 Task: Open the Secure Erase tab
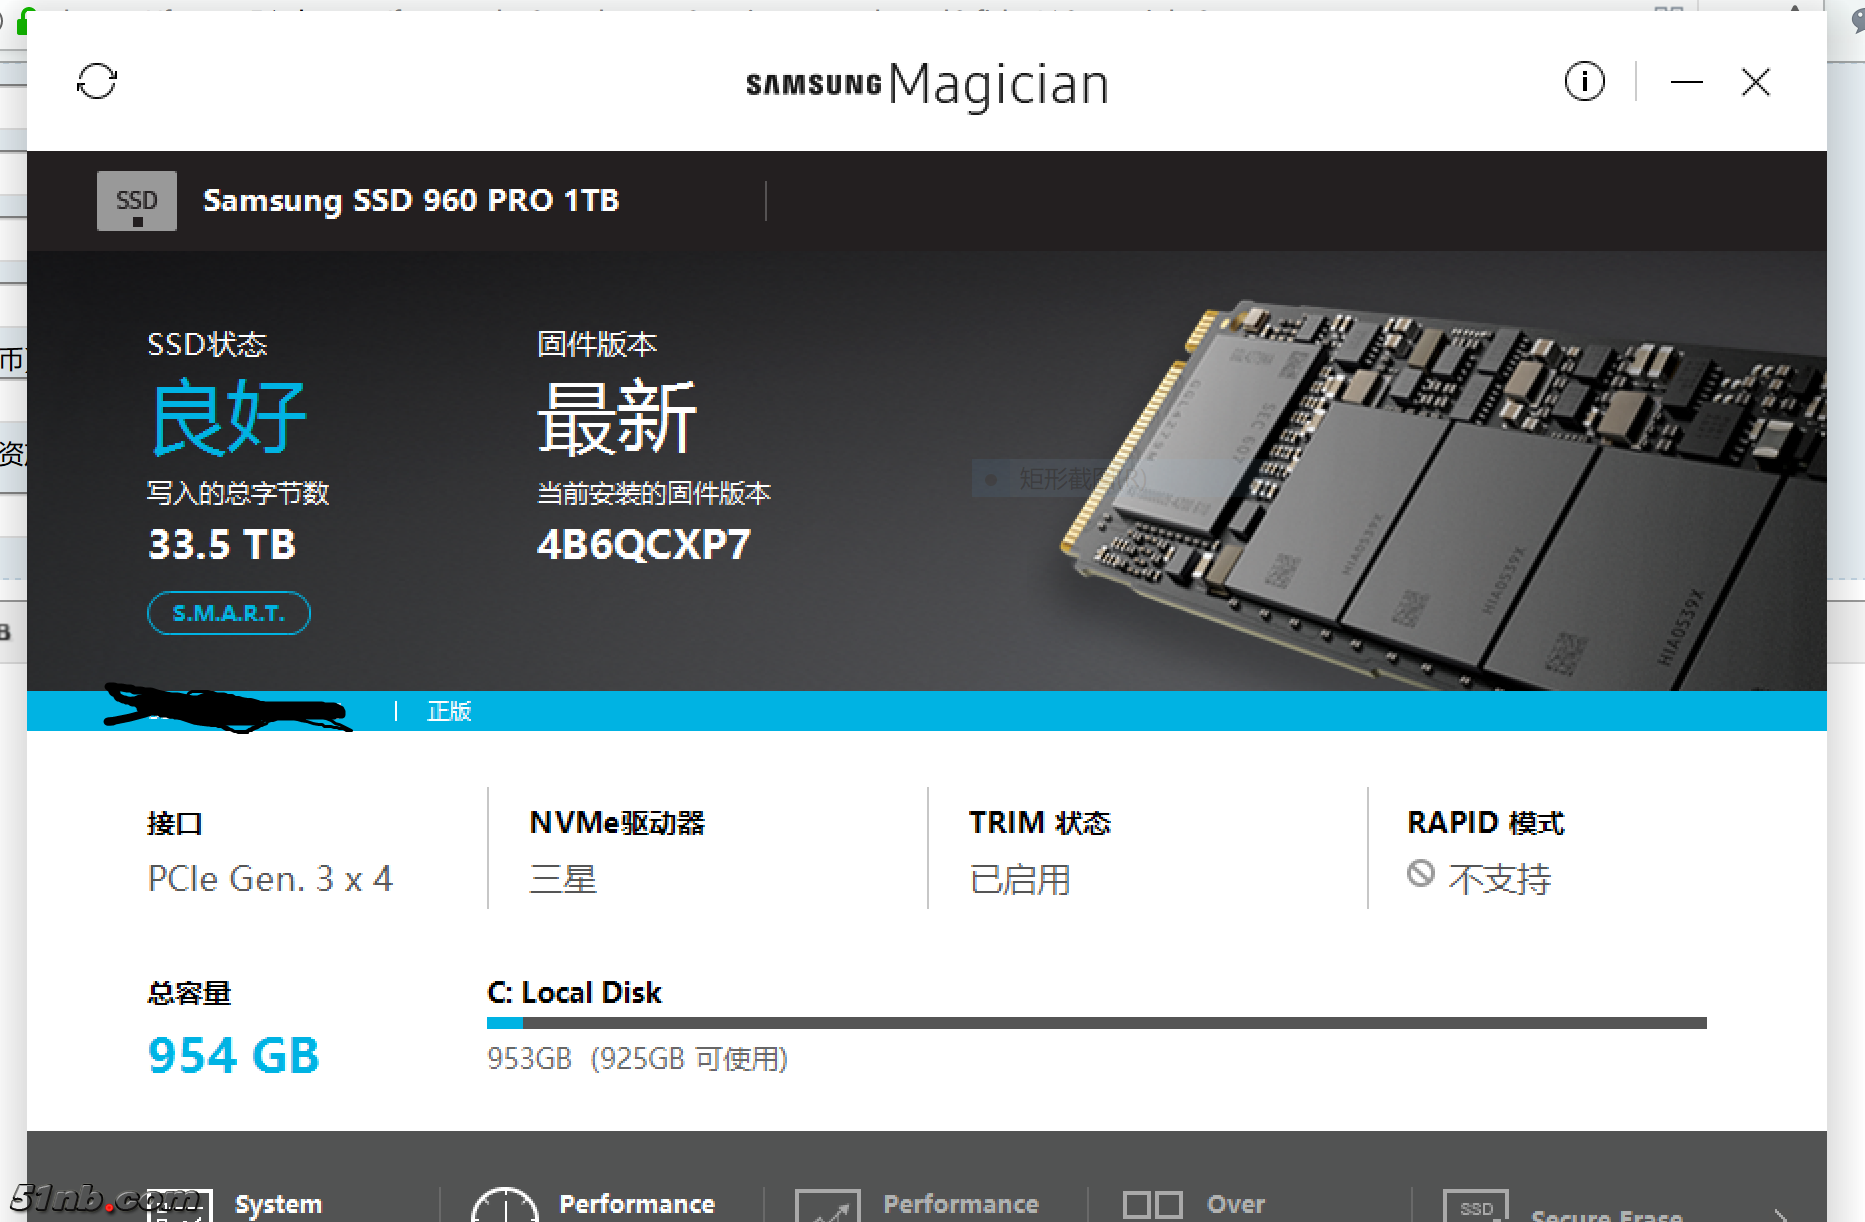pyautogui.click(x=1607, y=1214)
